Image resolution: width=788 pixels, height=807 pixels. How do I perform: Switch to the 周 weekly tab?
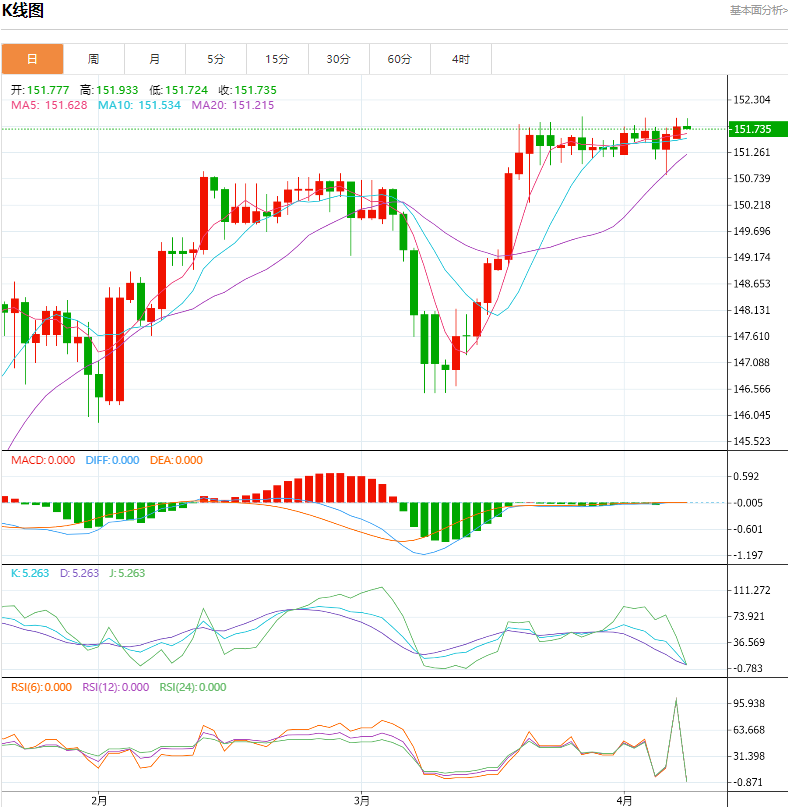[93, 59]
